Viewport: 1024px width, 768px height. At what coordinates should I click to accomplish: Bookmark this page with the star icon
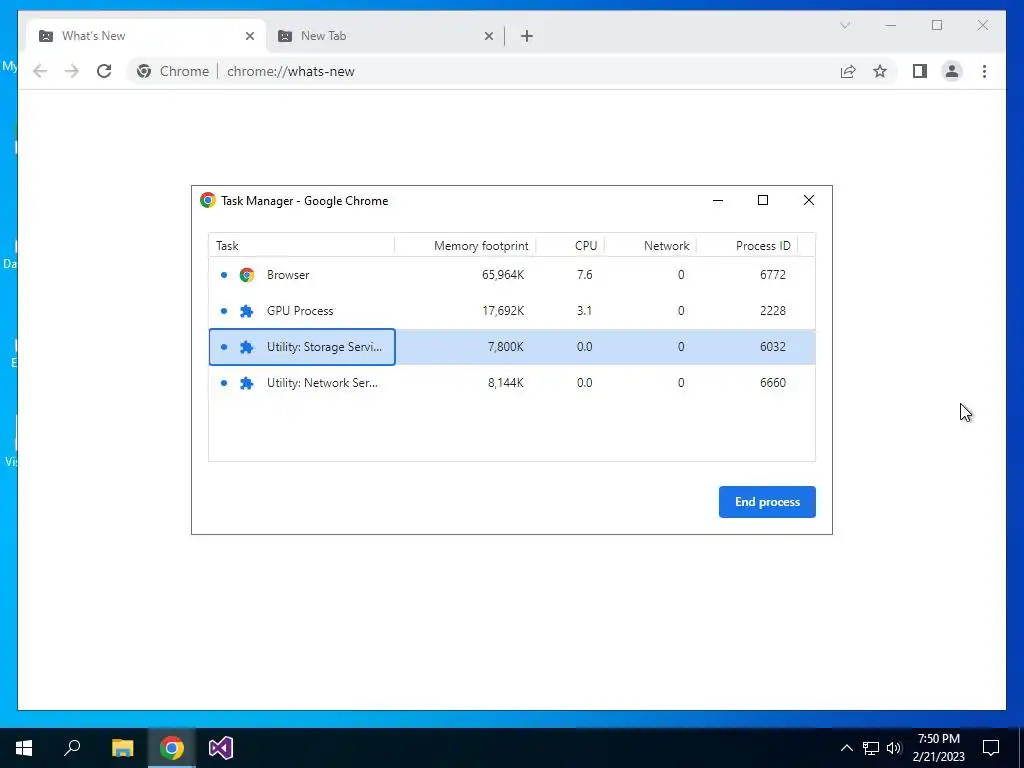click(x=880, y=71)
